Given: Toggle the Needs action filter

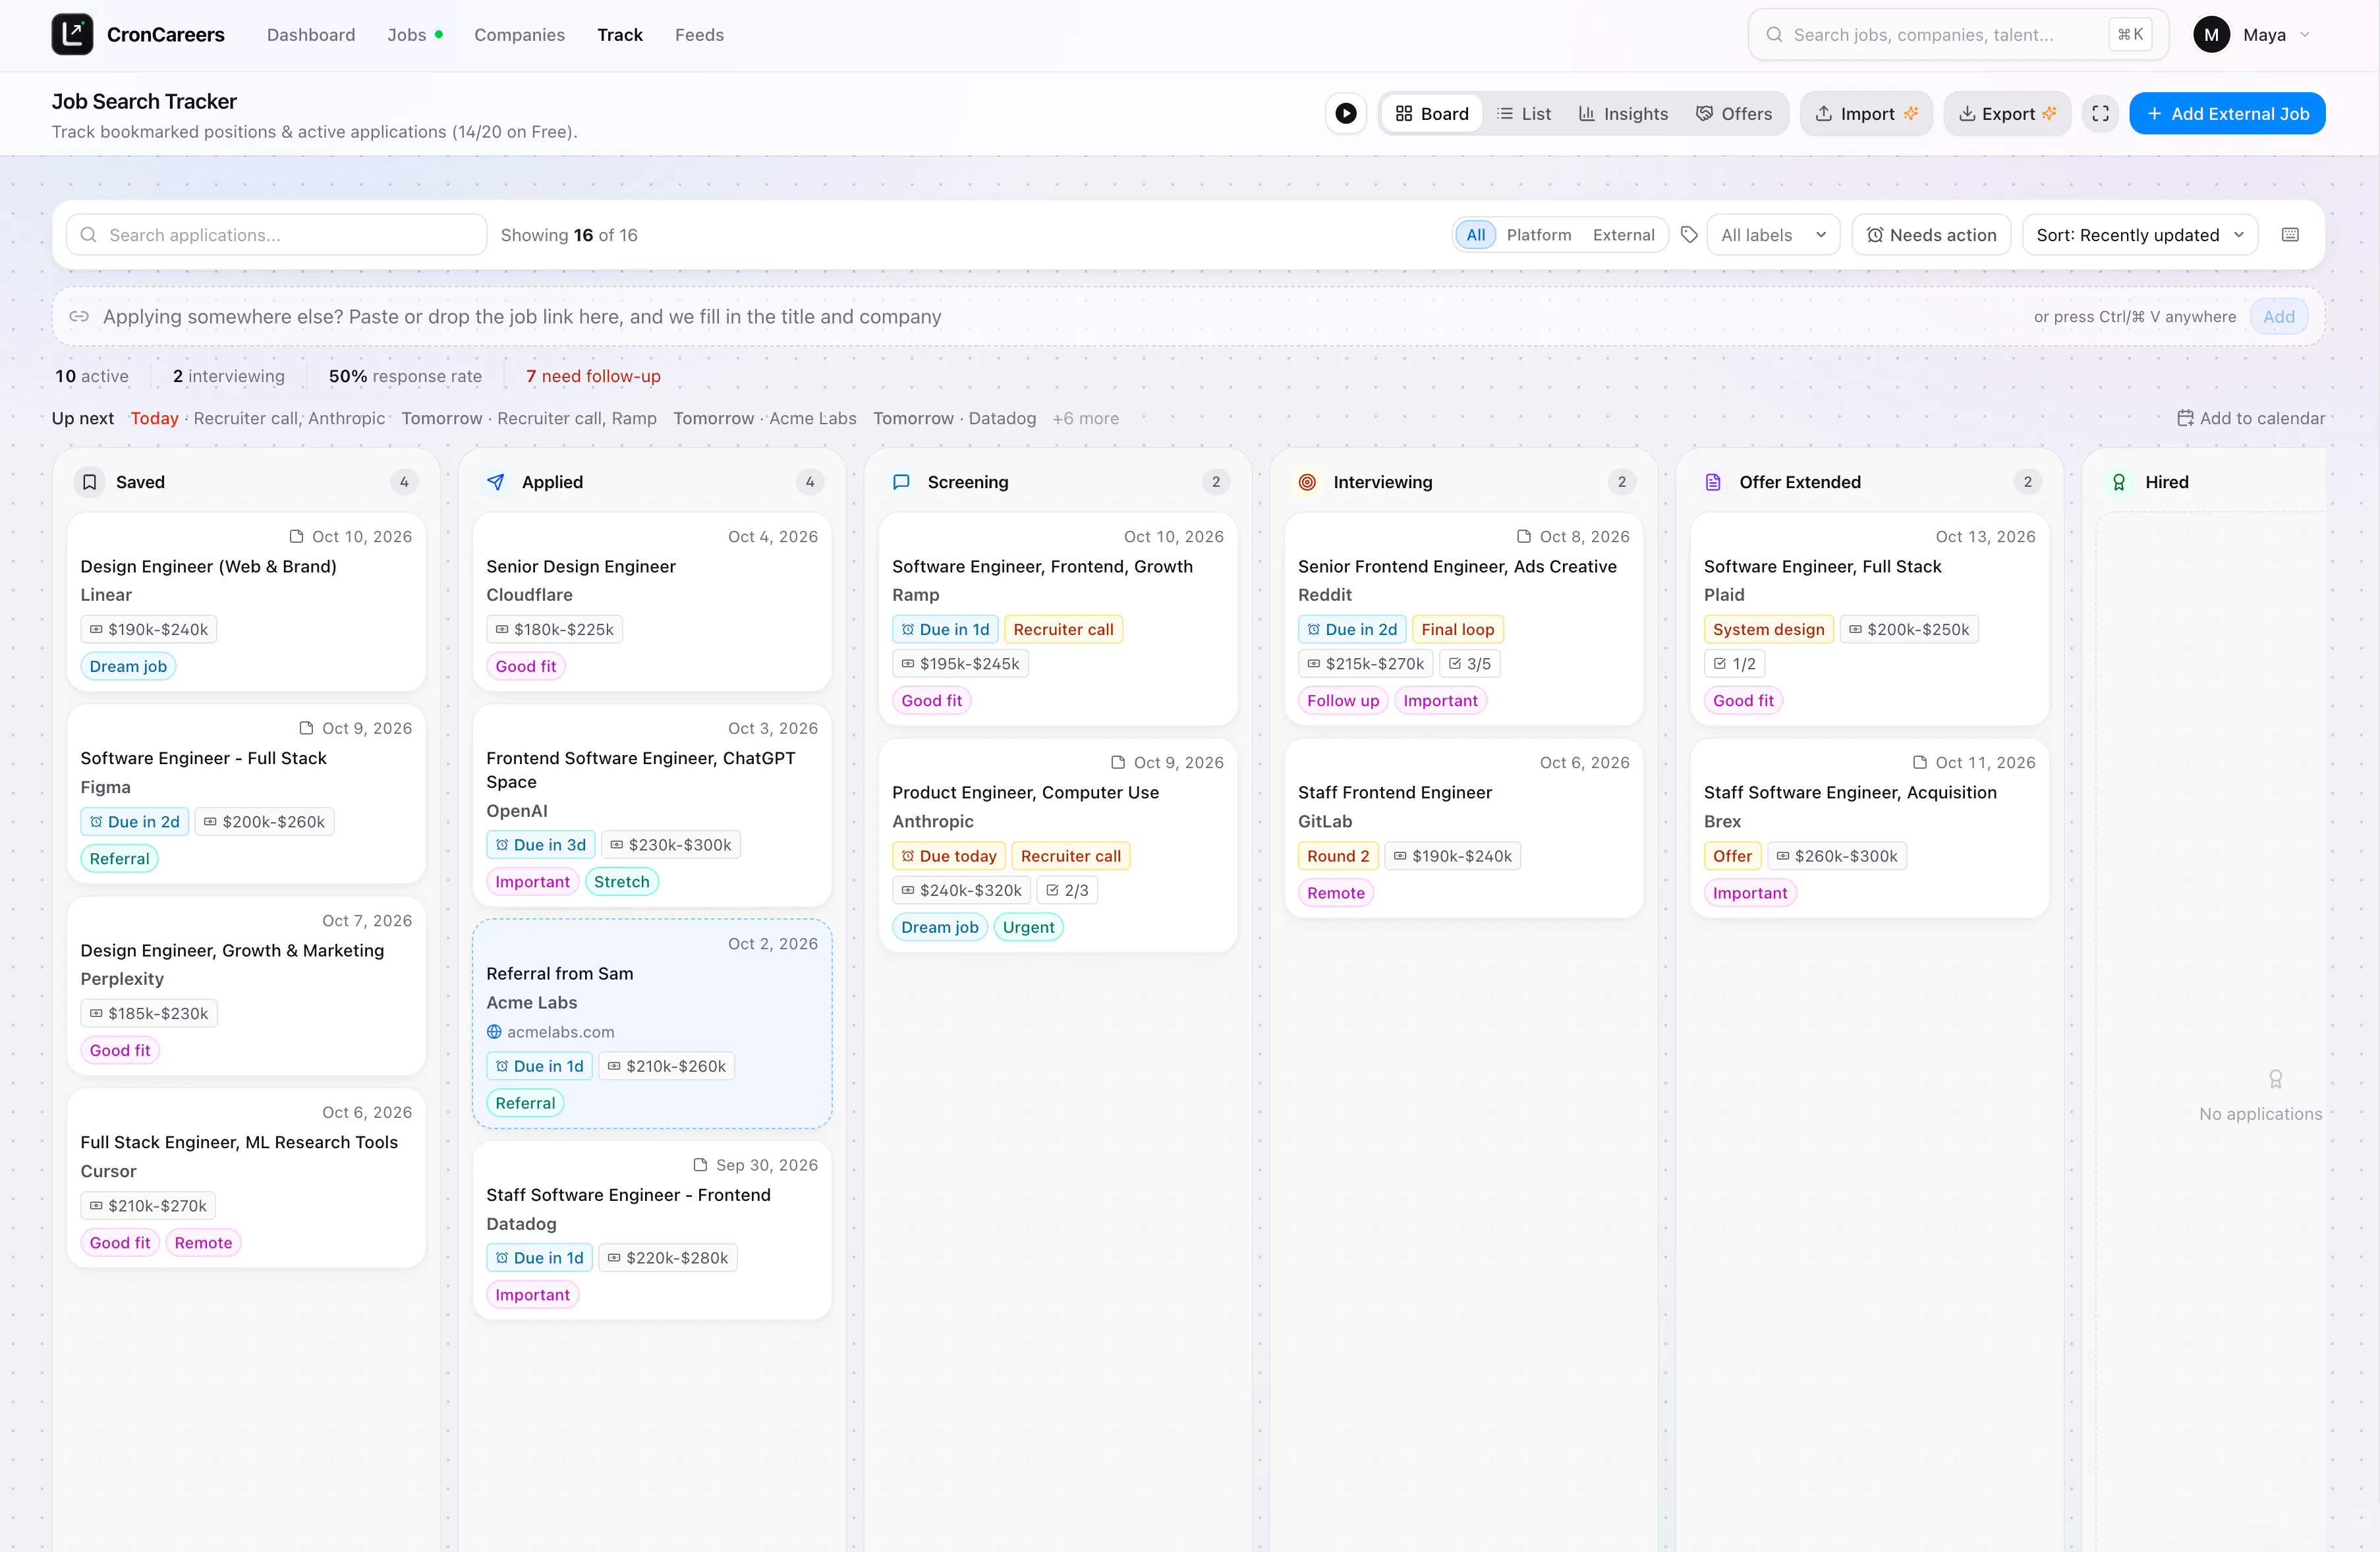Looking at the screenshot, I should pyautogui.click(x=1931, y=235).
